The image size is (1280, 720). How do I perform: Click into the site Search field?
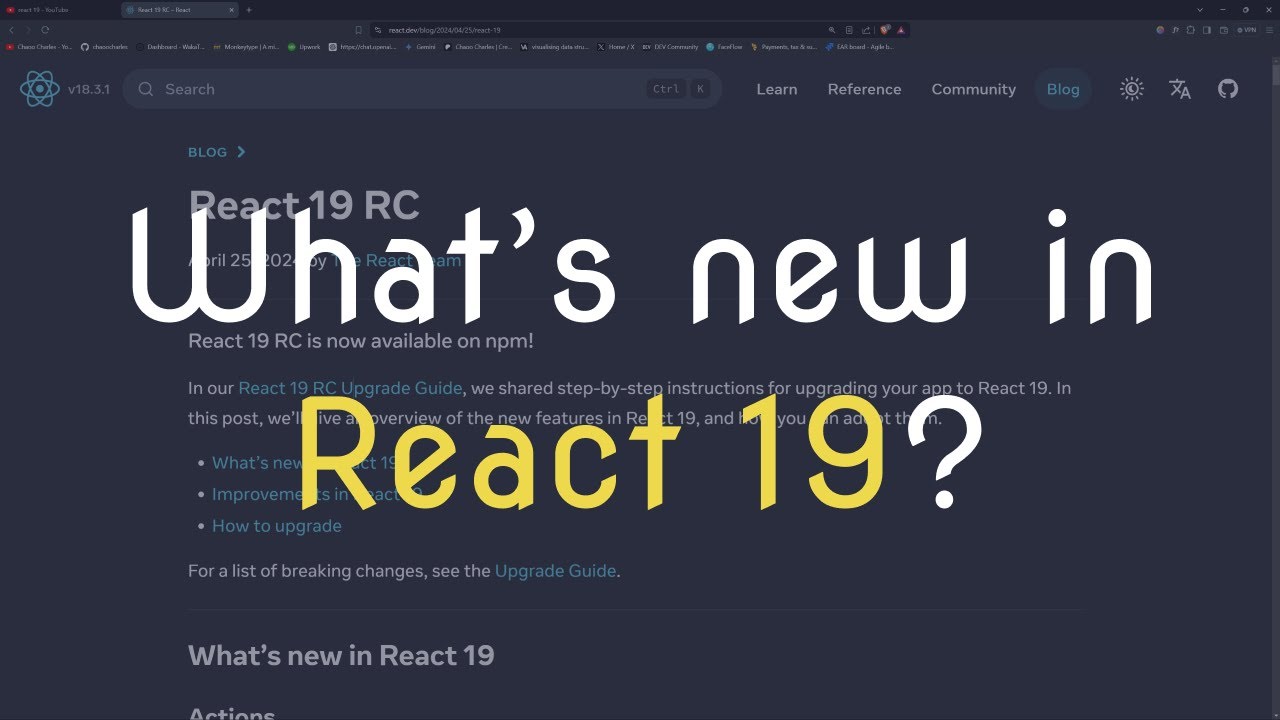(x=422, y=89)
